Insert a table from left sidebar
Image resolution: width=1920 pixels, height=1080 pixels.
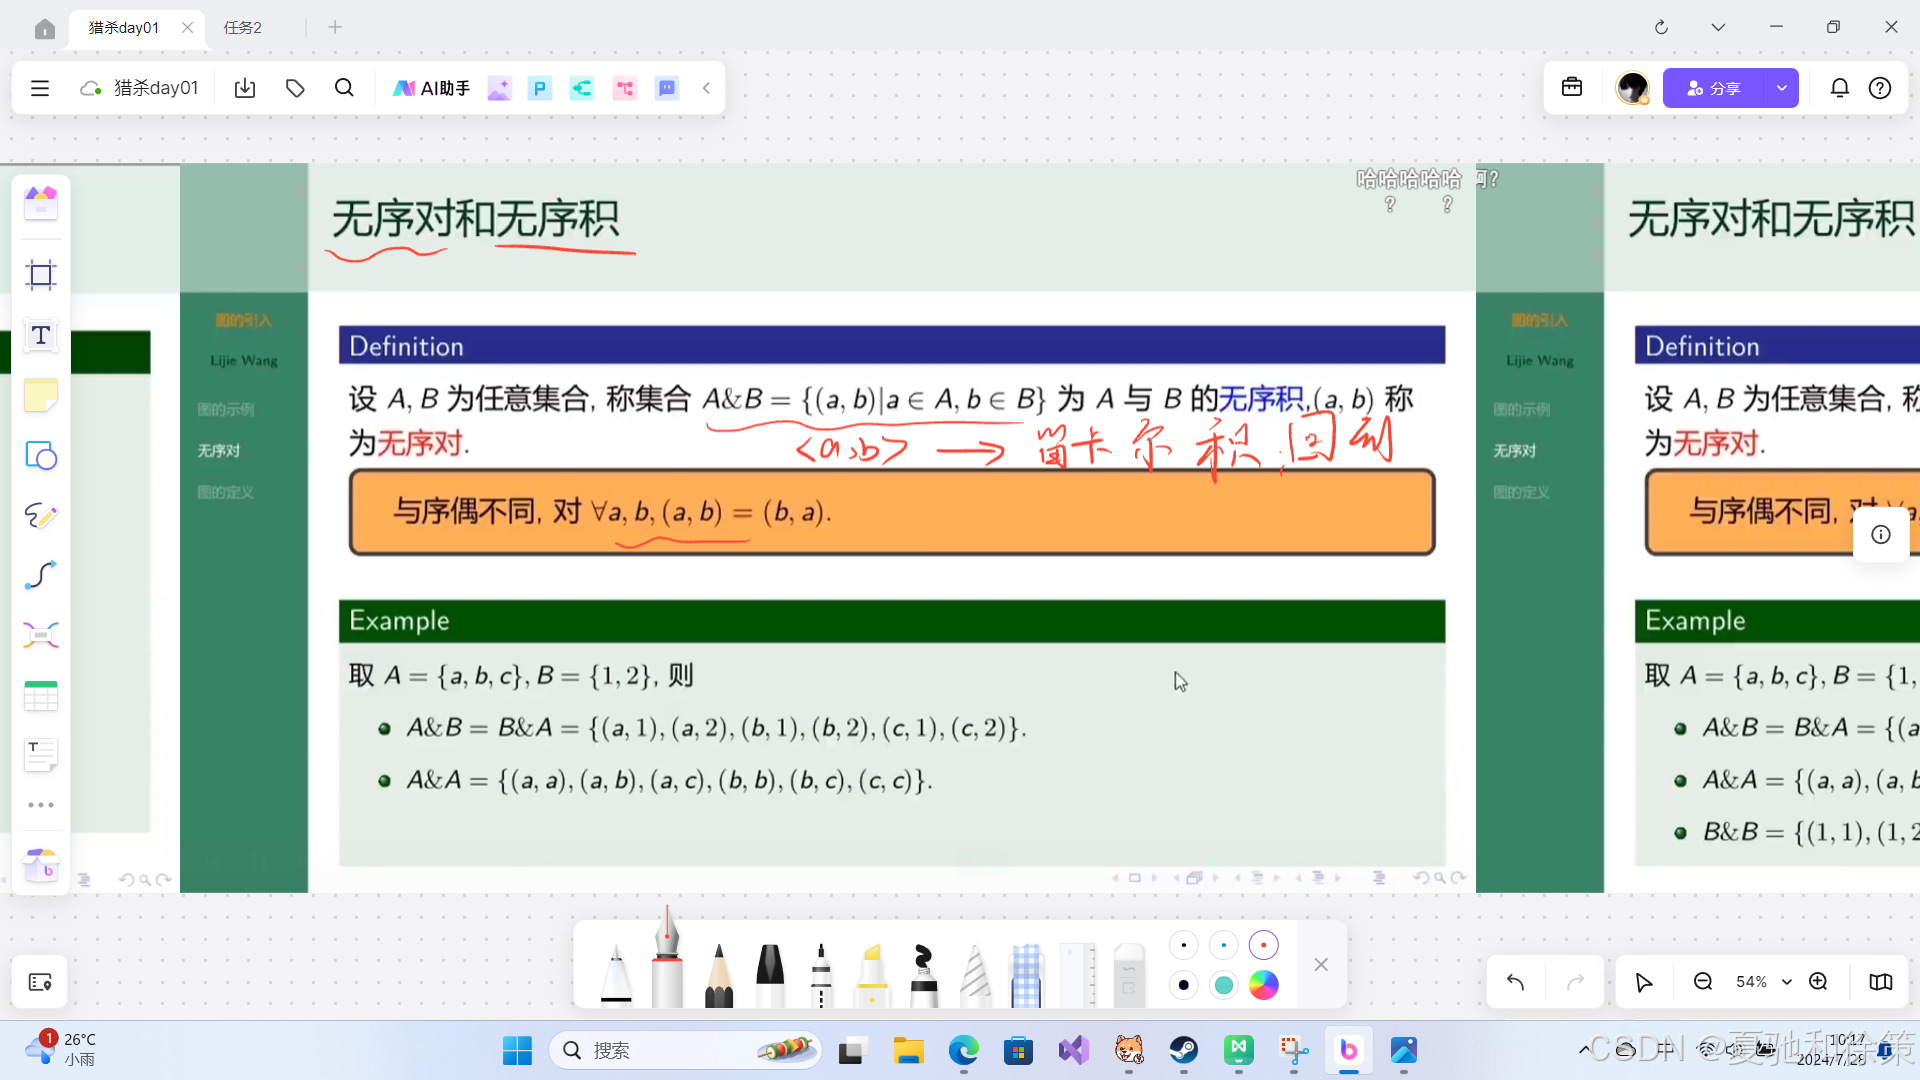(x=41, y=696)
